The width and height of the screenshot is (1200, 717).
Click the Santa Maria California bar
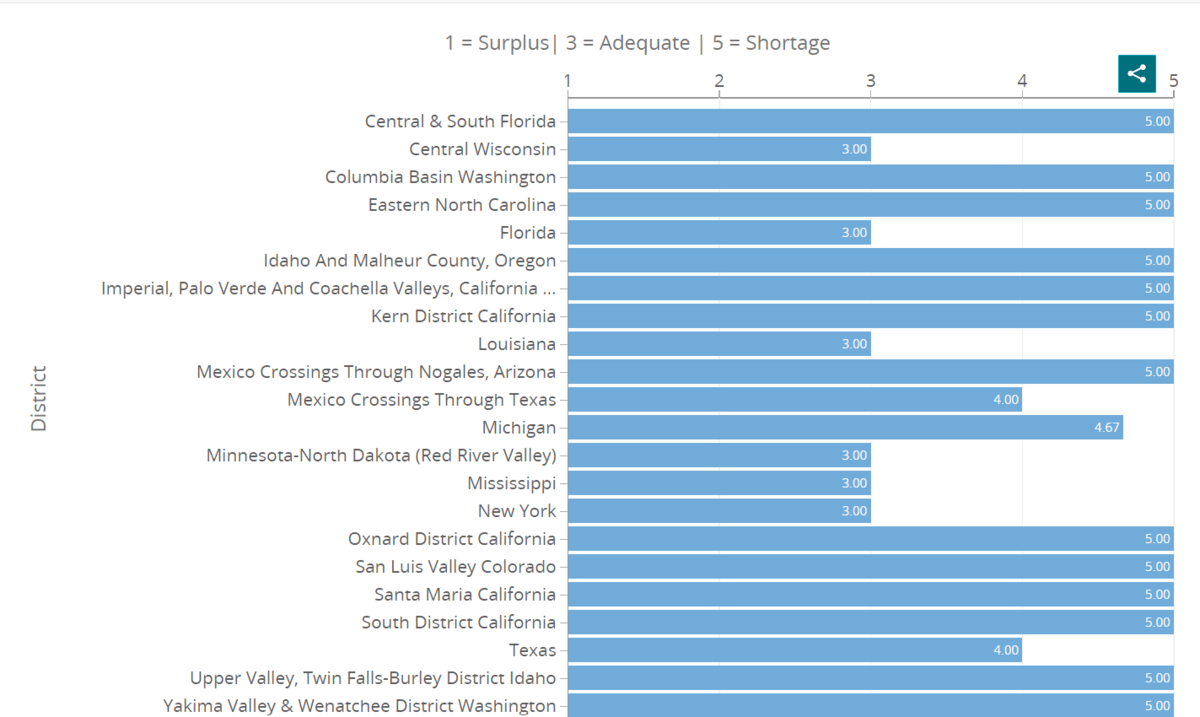(x=870, y=594)
